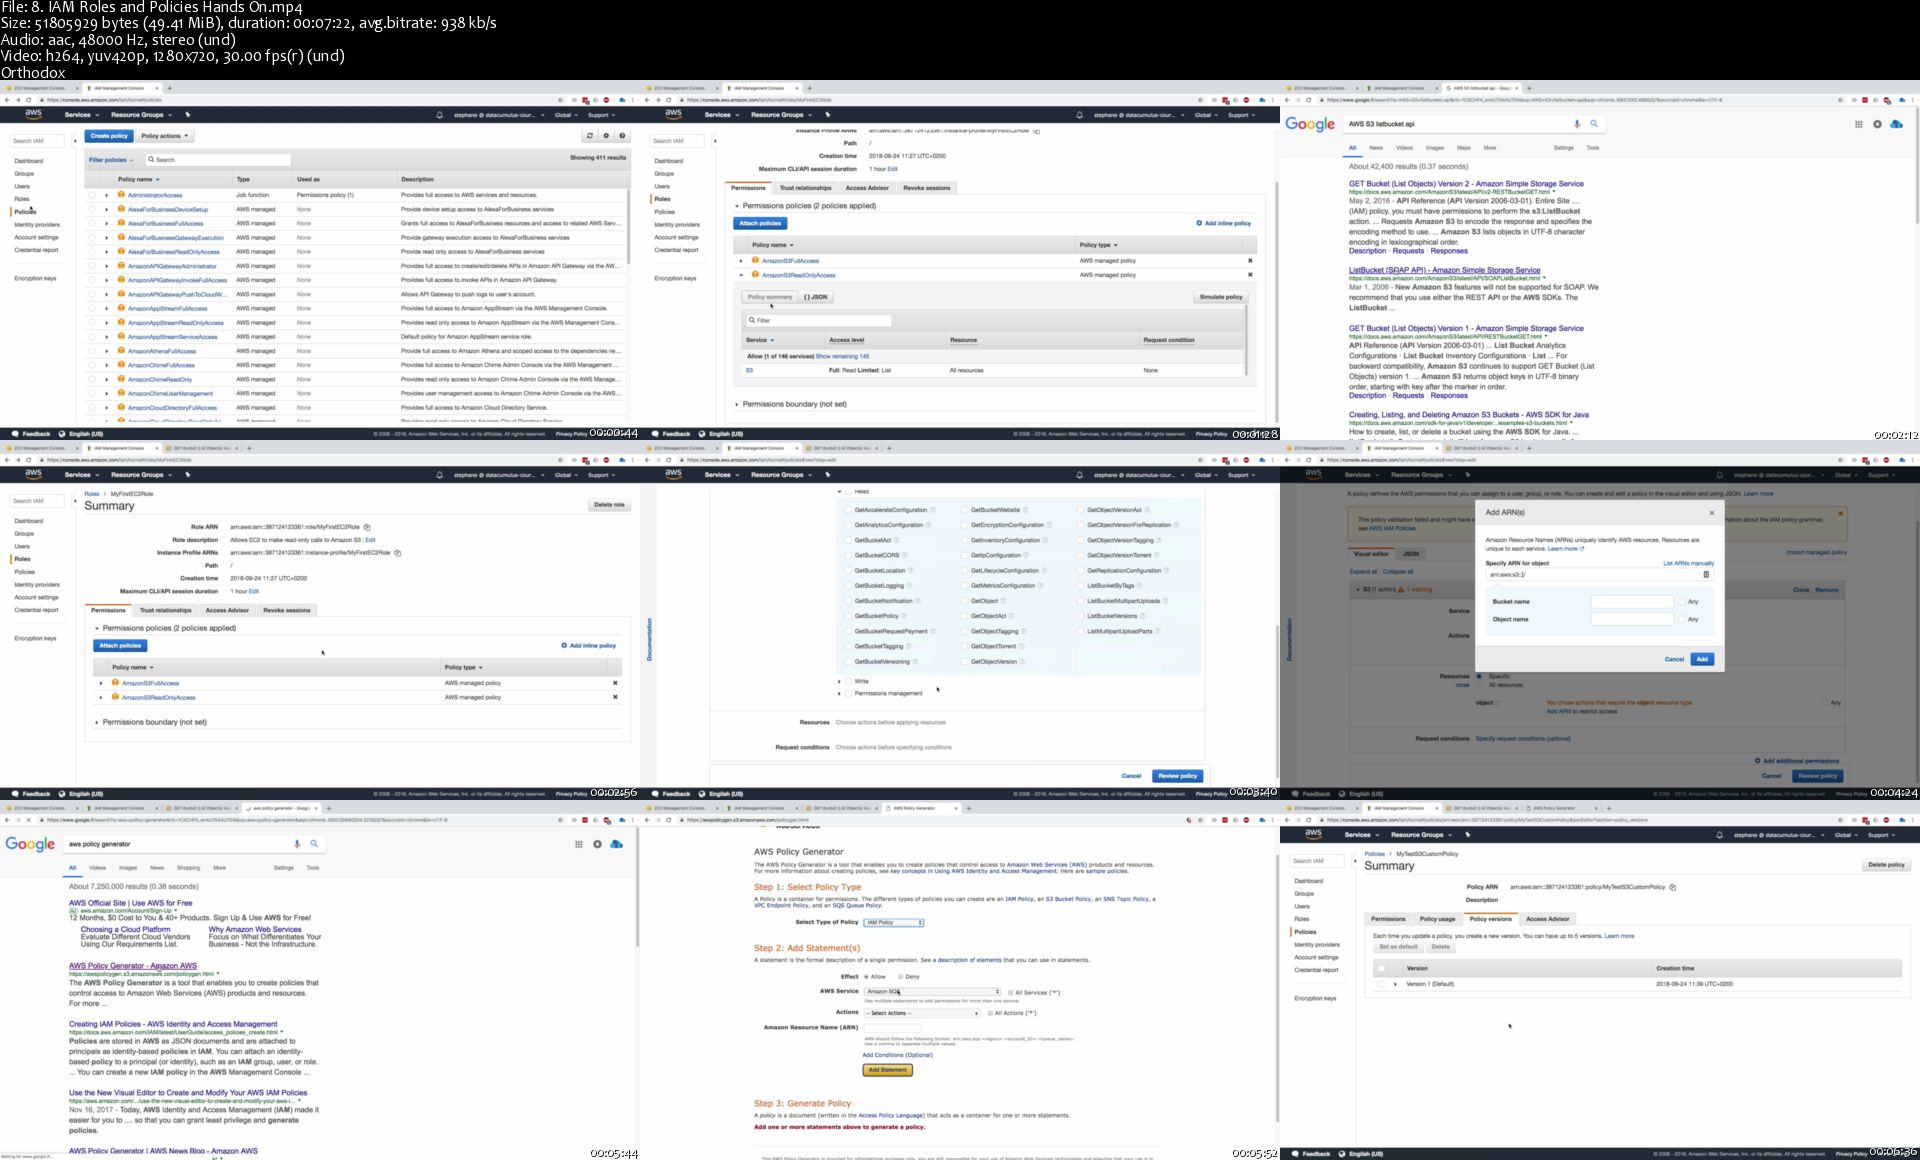
Task: Copy Role ARN icon on MyFirstEC2Role summary
Action: (x=367, y=527)
